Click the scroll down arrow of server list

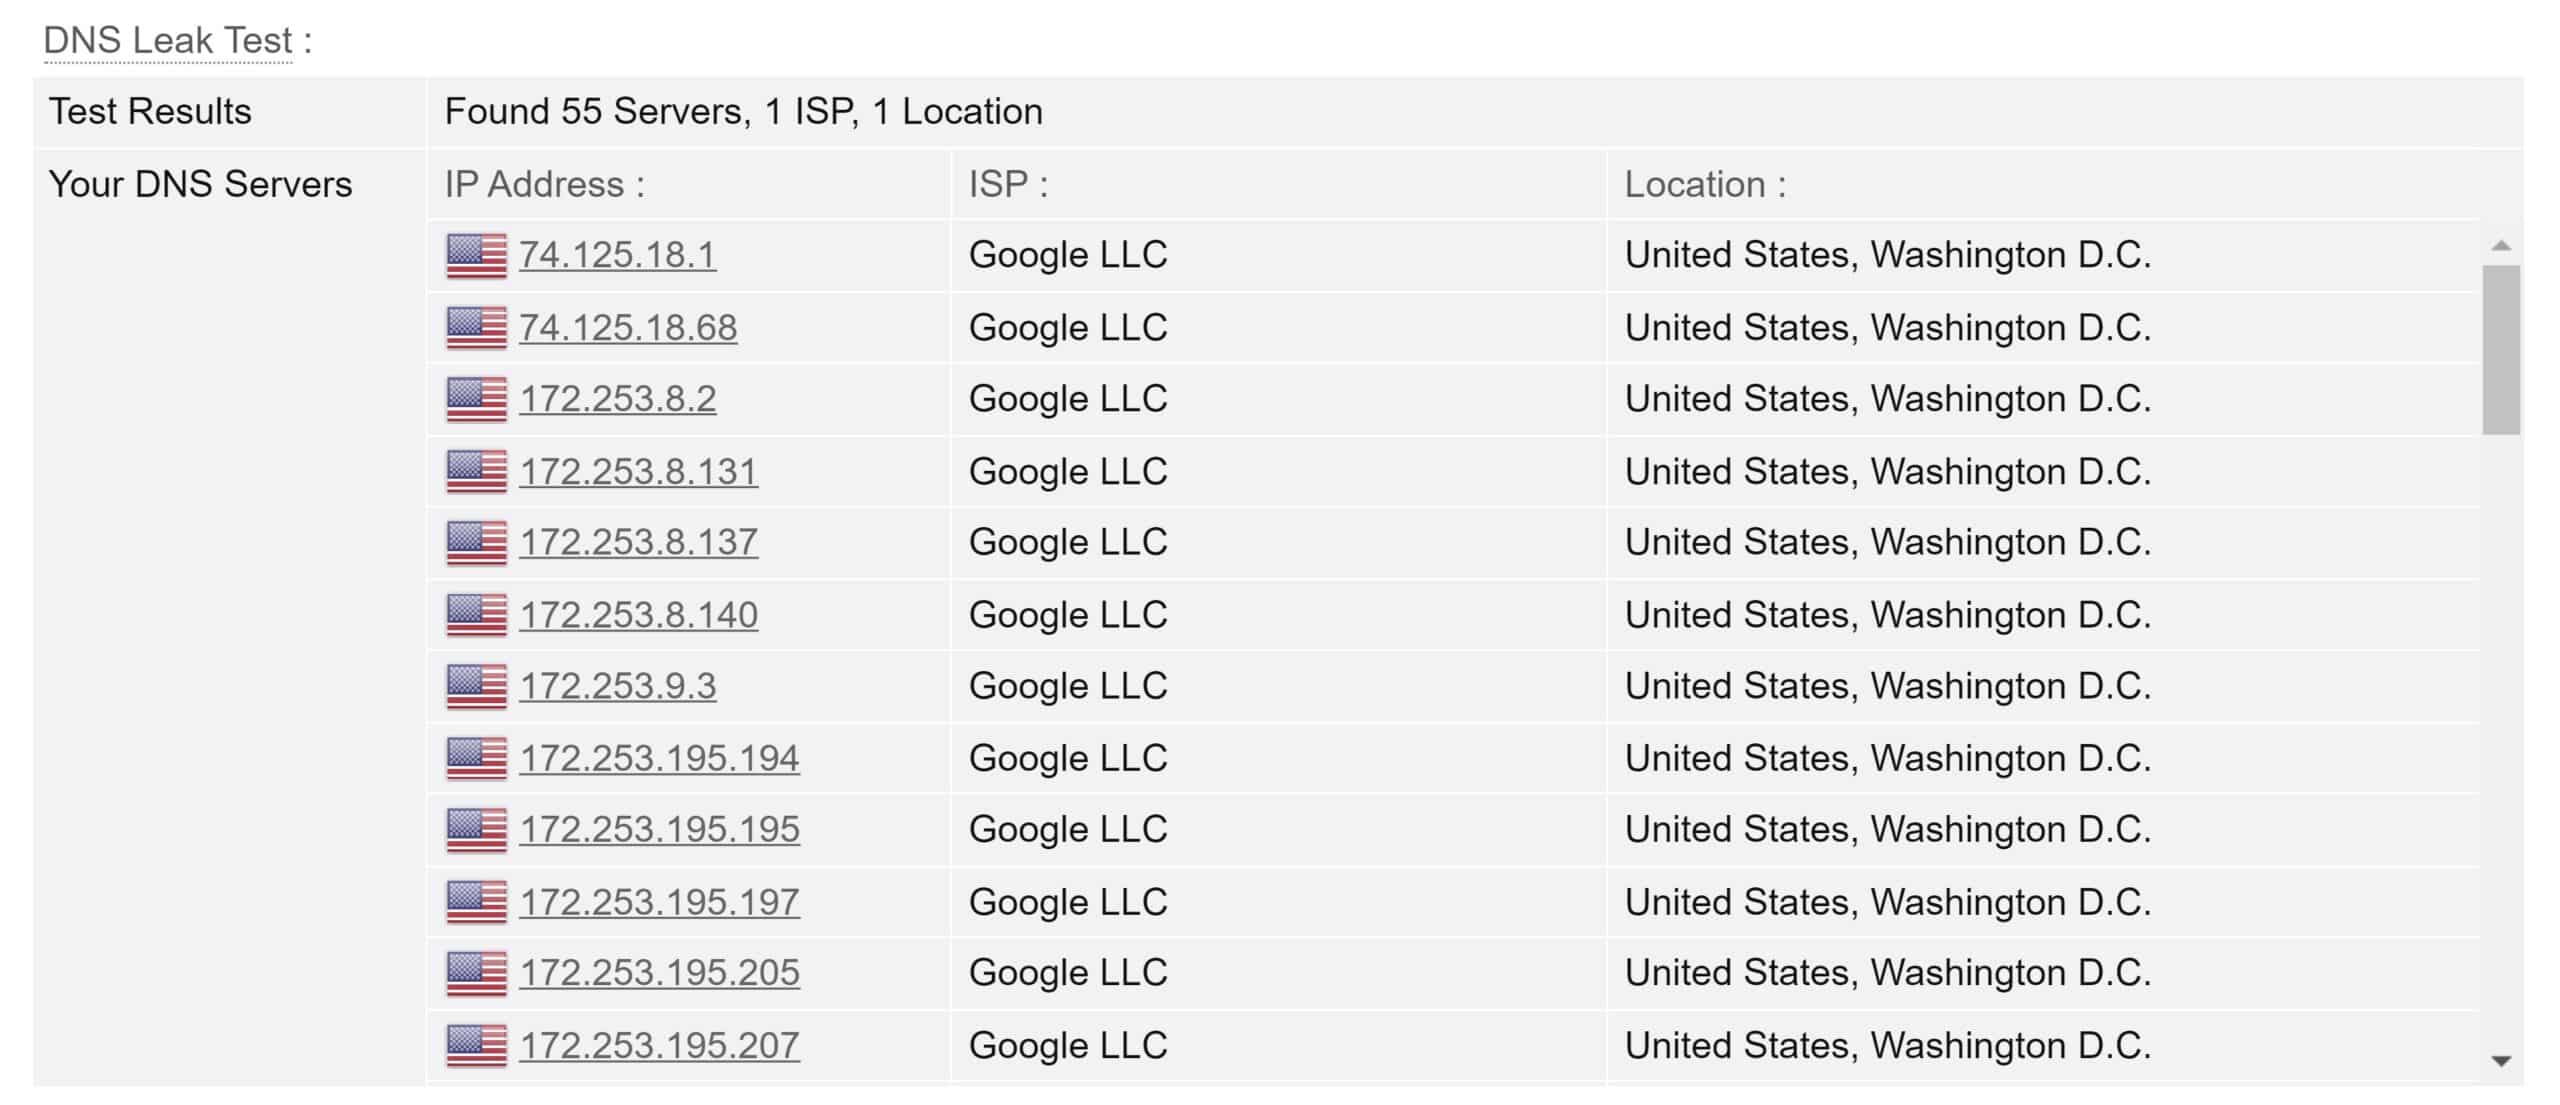point(2501,1061)
